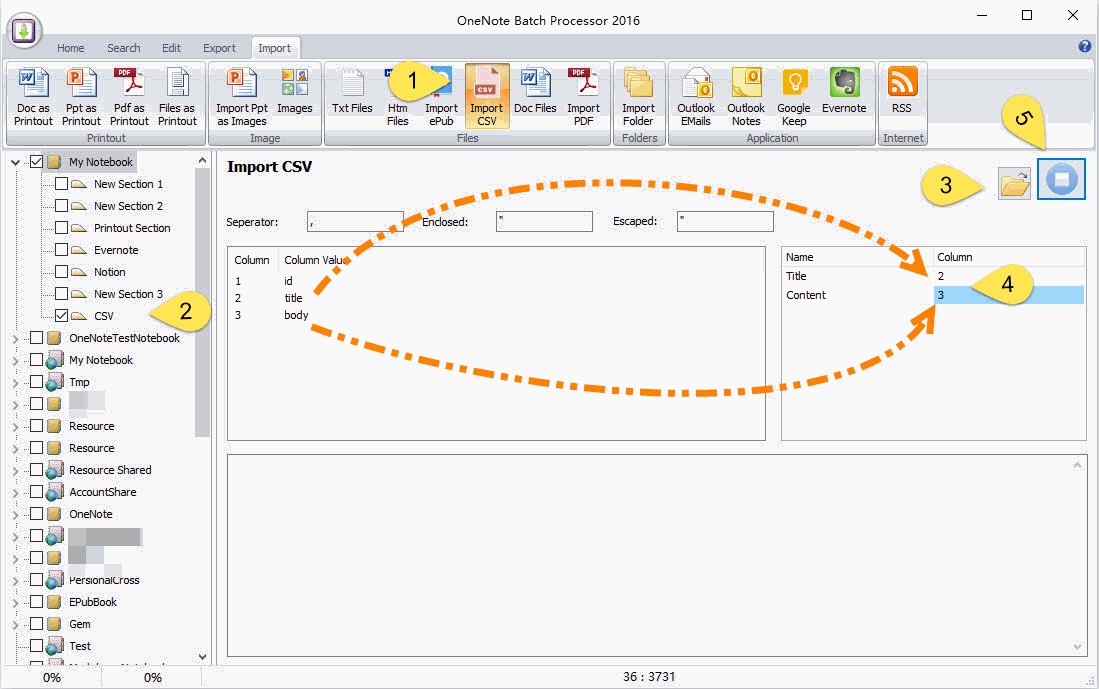Open the Import ePub tool

coord(441,97)
